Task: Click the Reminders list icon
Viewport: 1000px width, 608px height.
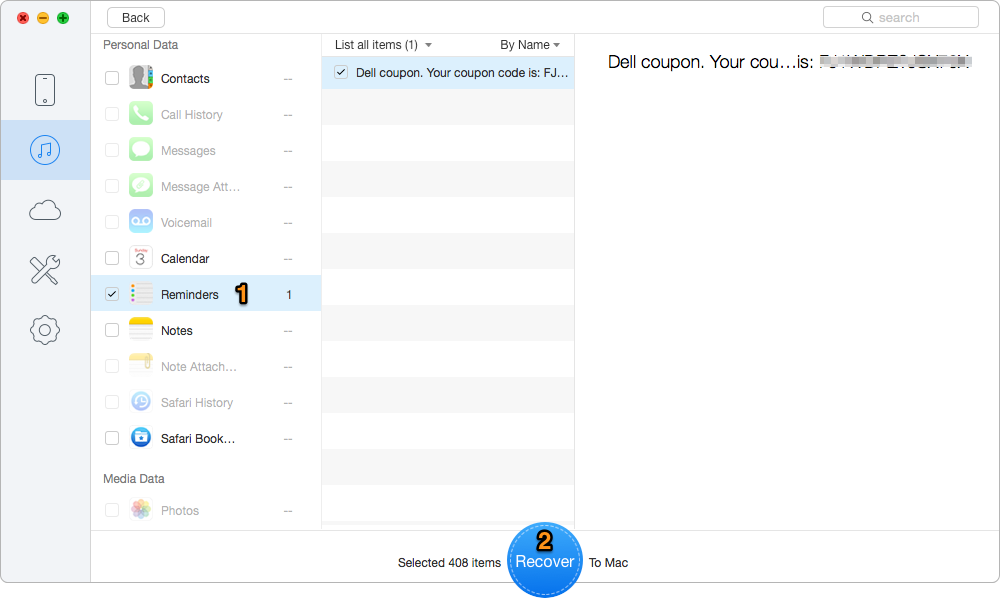Action: click(141, 294)
